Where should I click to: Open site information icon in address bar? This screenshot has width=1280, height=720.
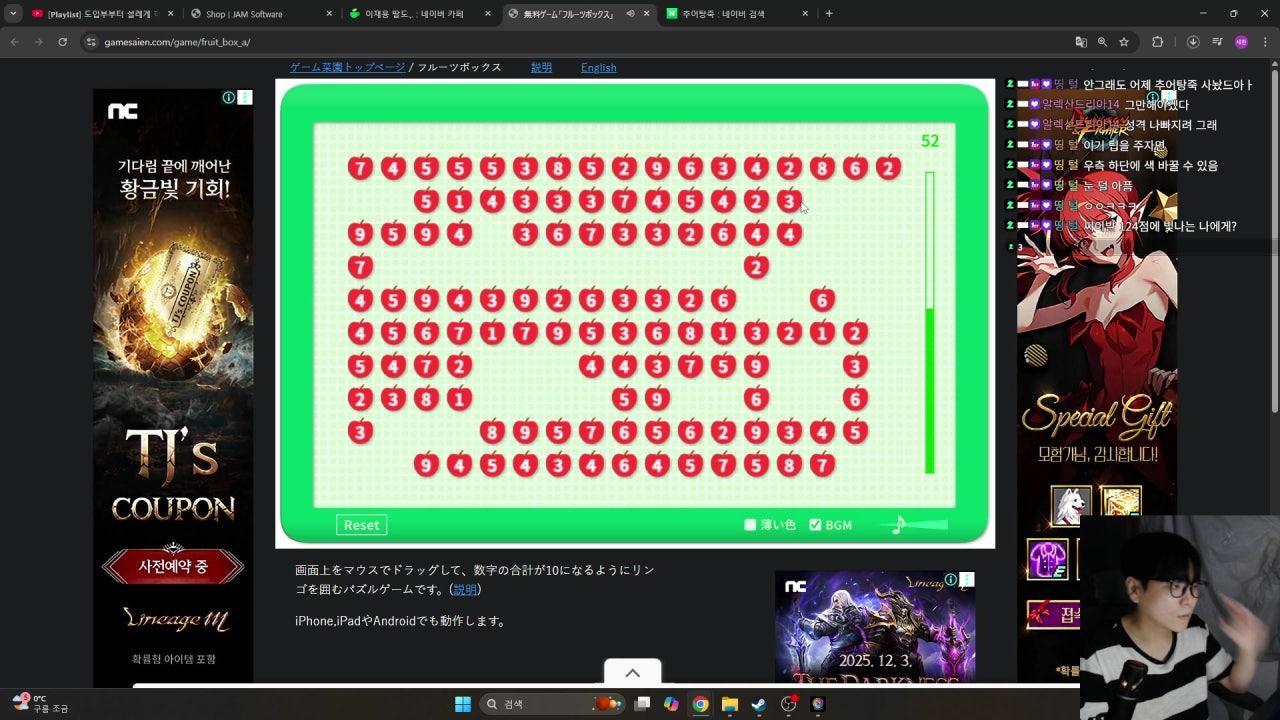[x=91, y=42]
